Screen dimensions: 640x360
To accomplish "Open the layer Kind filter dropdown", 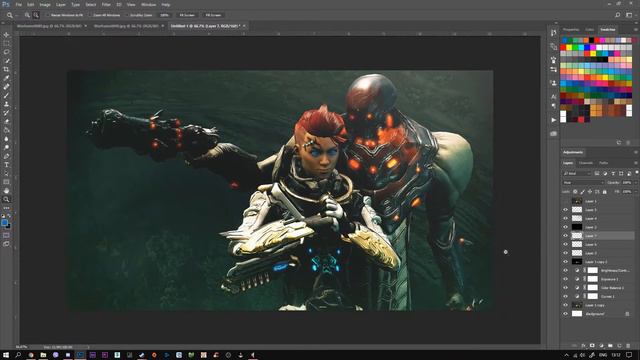I will tap(577, 173).
